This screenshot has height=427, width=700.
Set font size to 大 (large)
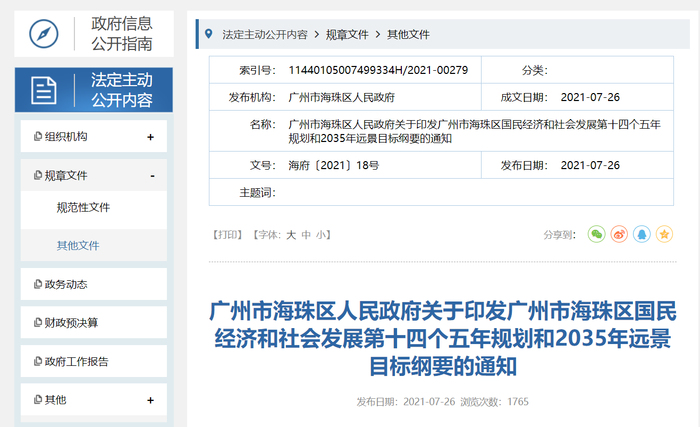pyautogui.click(x=291, y=235)
